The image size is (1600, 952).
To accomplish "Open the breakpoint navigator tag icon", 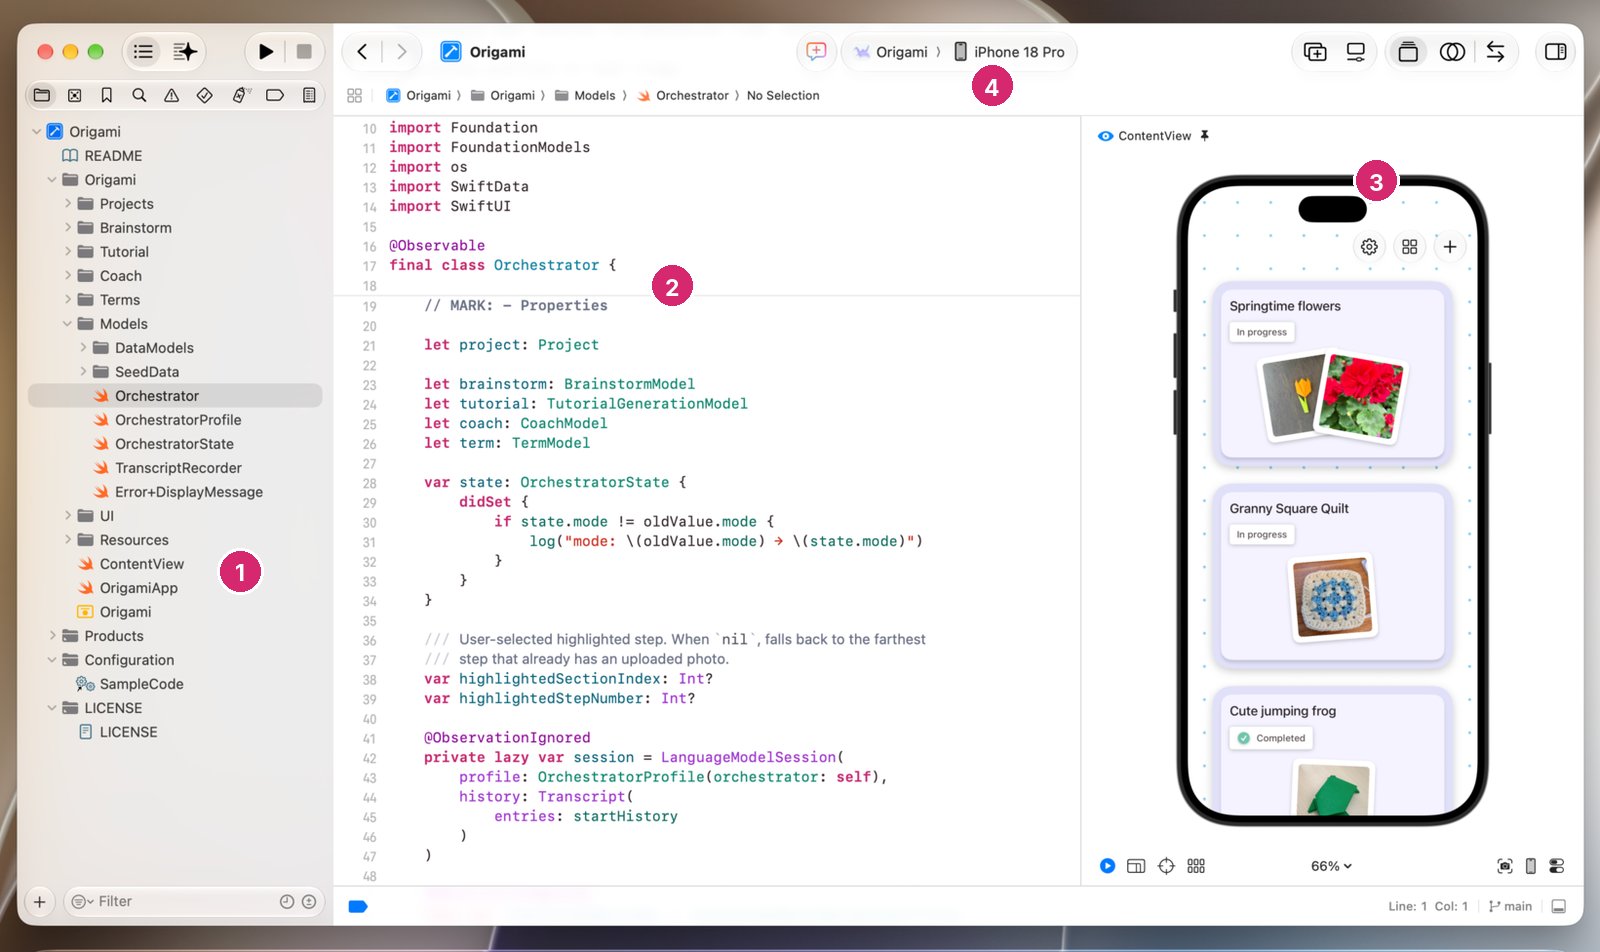I will coord(275,95).
